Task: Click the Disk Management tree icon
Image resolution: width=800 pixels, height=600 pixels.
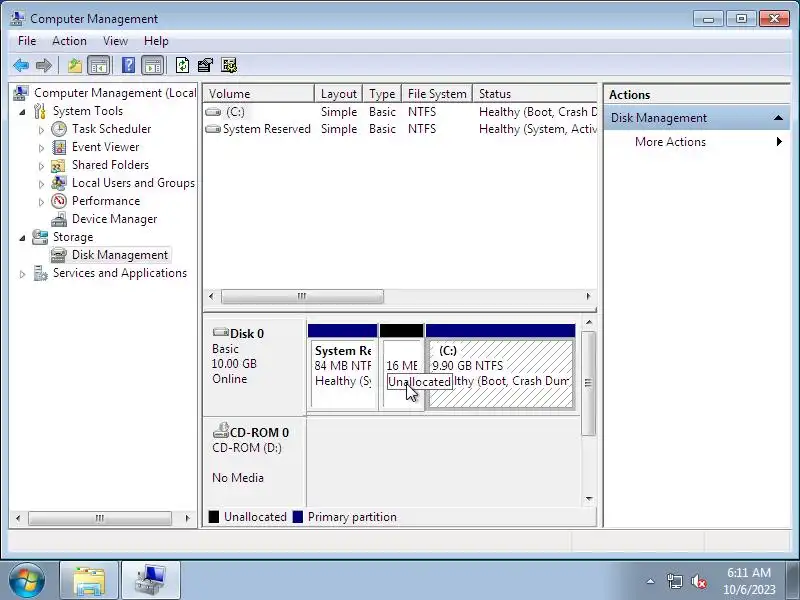Action: (59, 255)
